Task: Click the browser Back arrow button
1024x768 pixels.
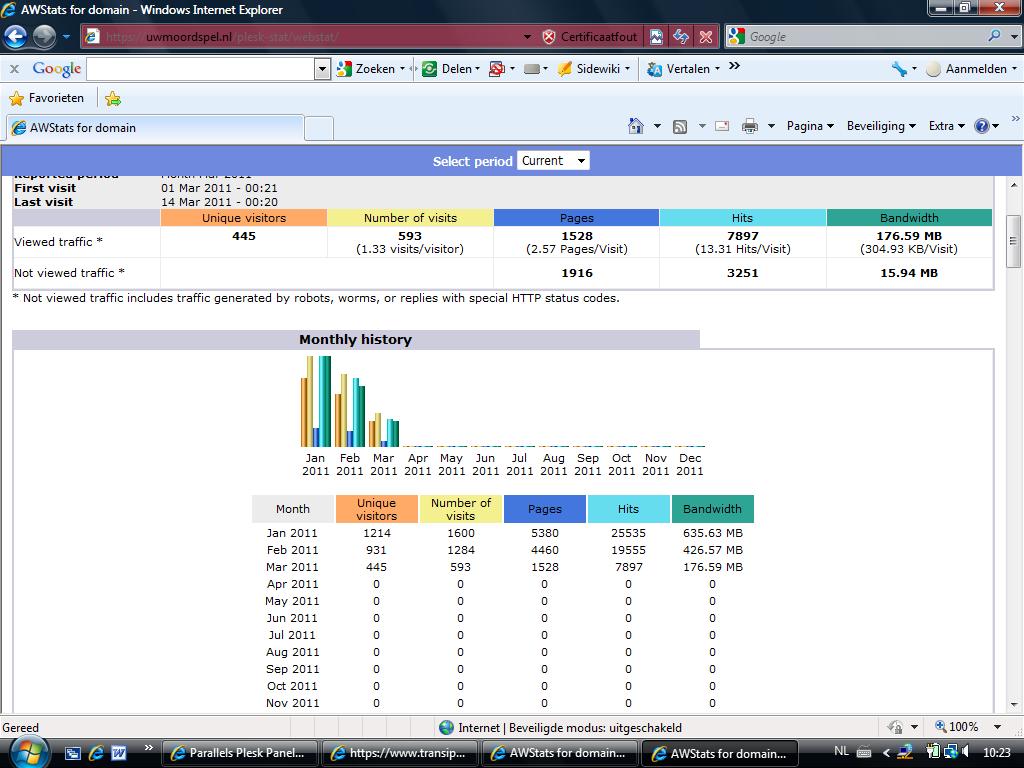Action: [x=16, y=37]
